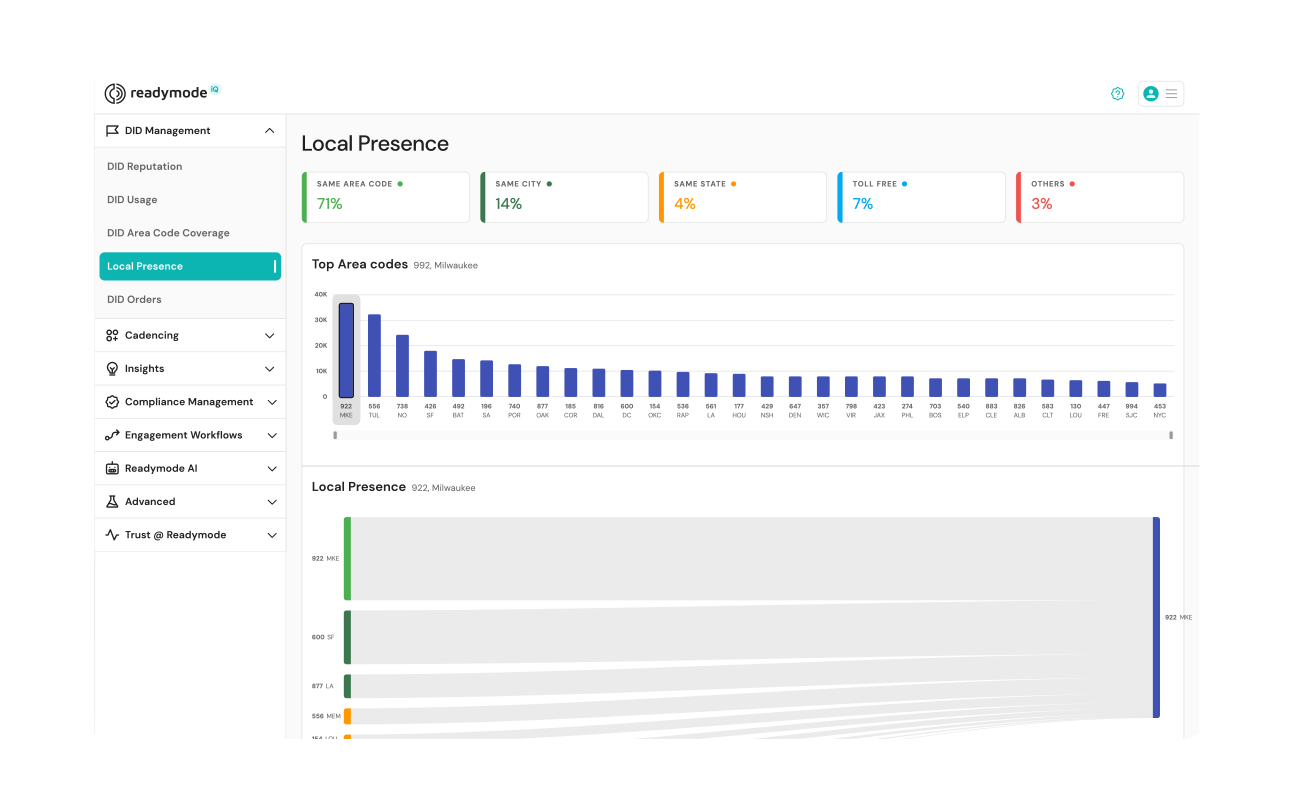Viewport: 1300px width, 800px height.
Task: Click the user profile avatar icon
Action: 1150,93
